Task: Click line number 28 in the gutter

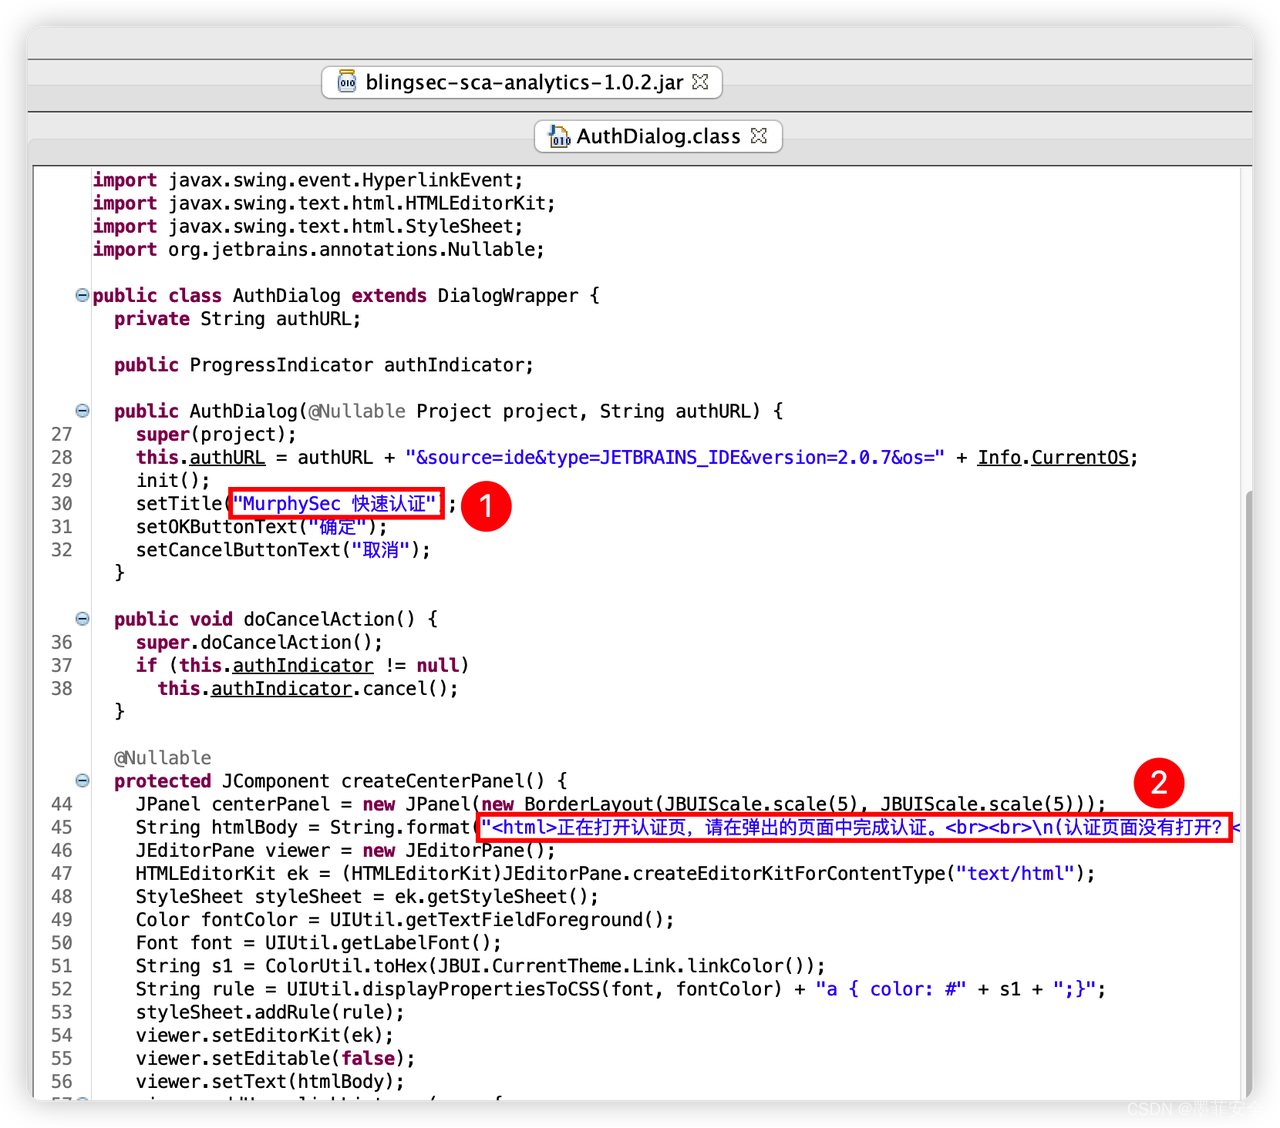Action: point(62,457)
